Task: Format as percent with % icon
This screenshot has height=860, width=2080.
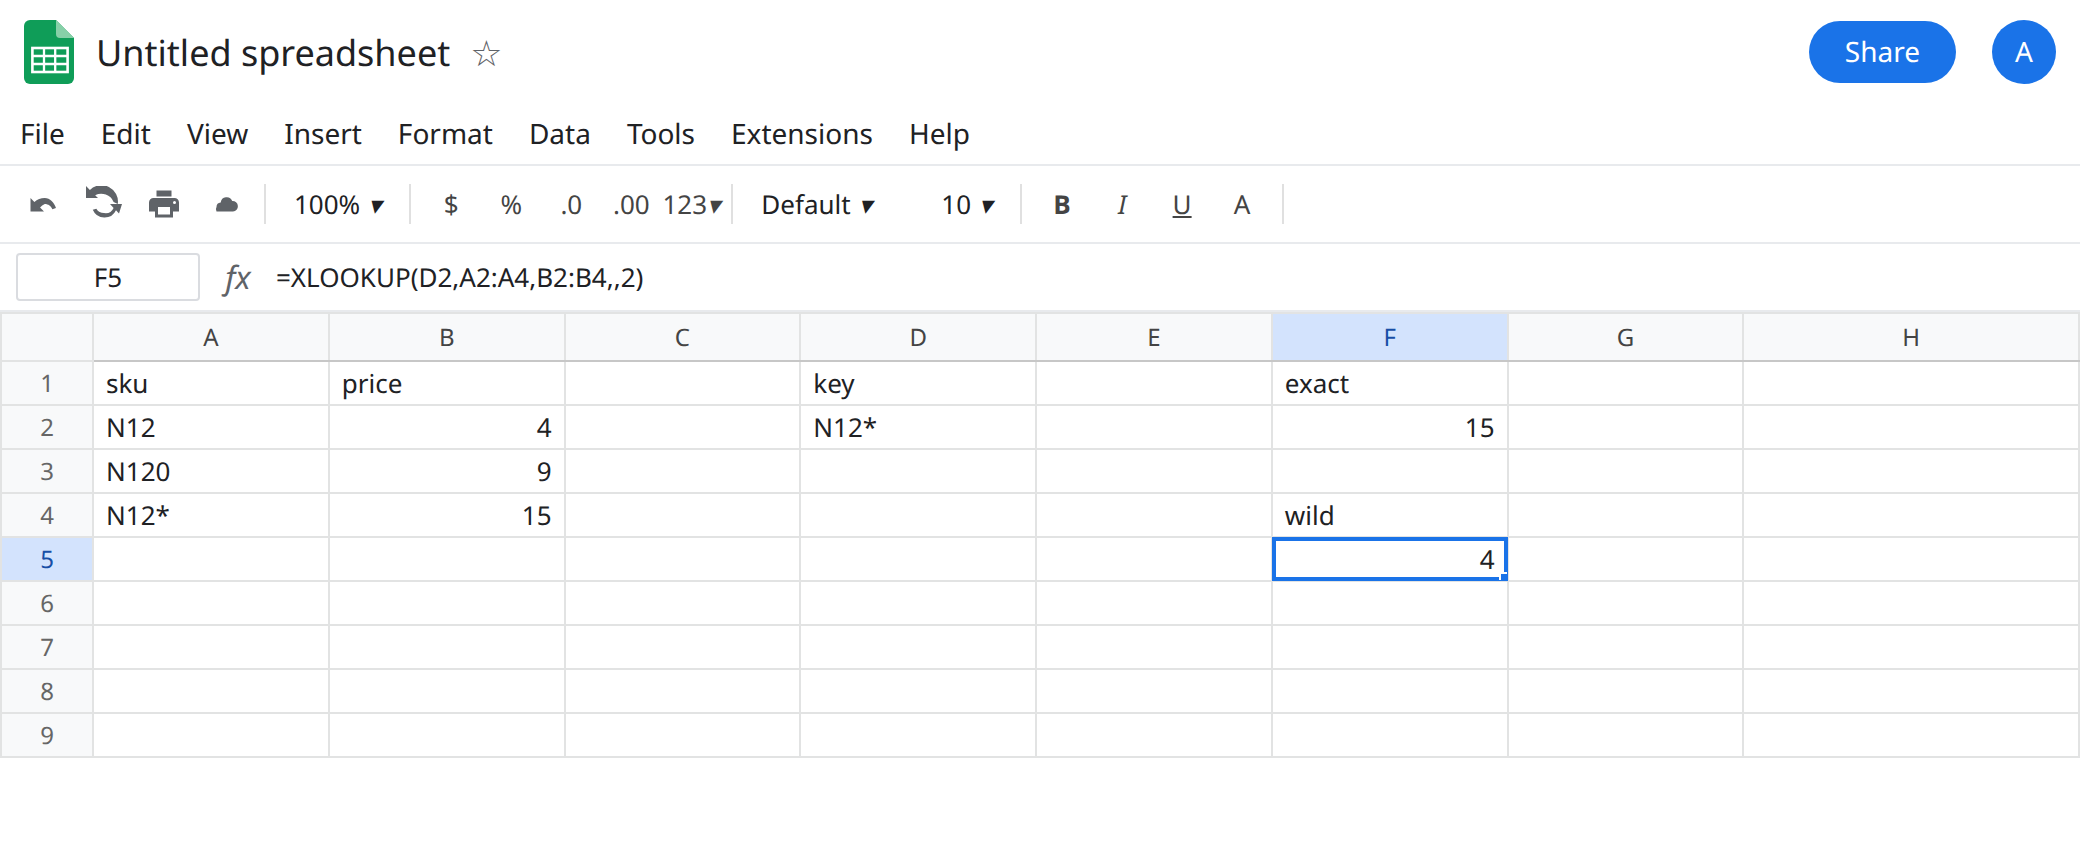Action: 511,205
